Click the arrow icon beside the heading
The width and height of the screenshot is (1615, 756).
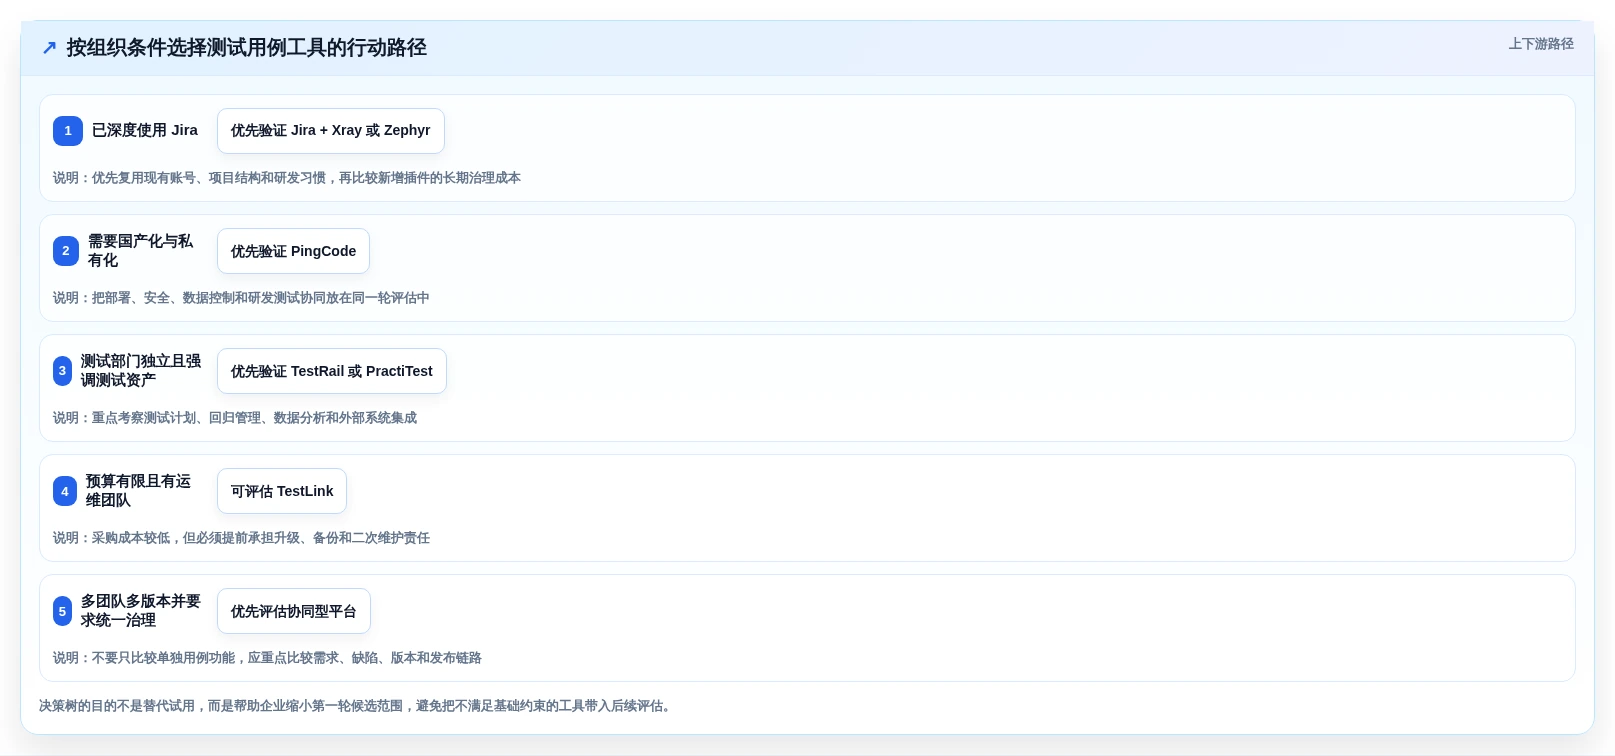click(x=49, y=48)
